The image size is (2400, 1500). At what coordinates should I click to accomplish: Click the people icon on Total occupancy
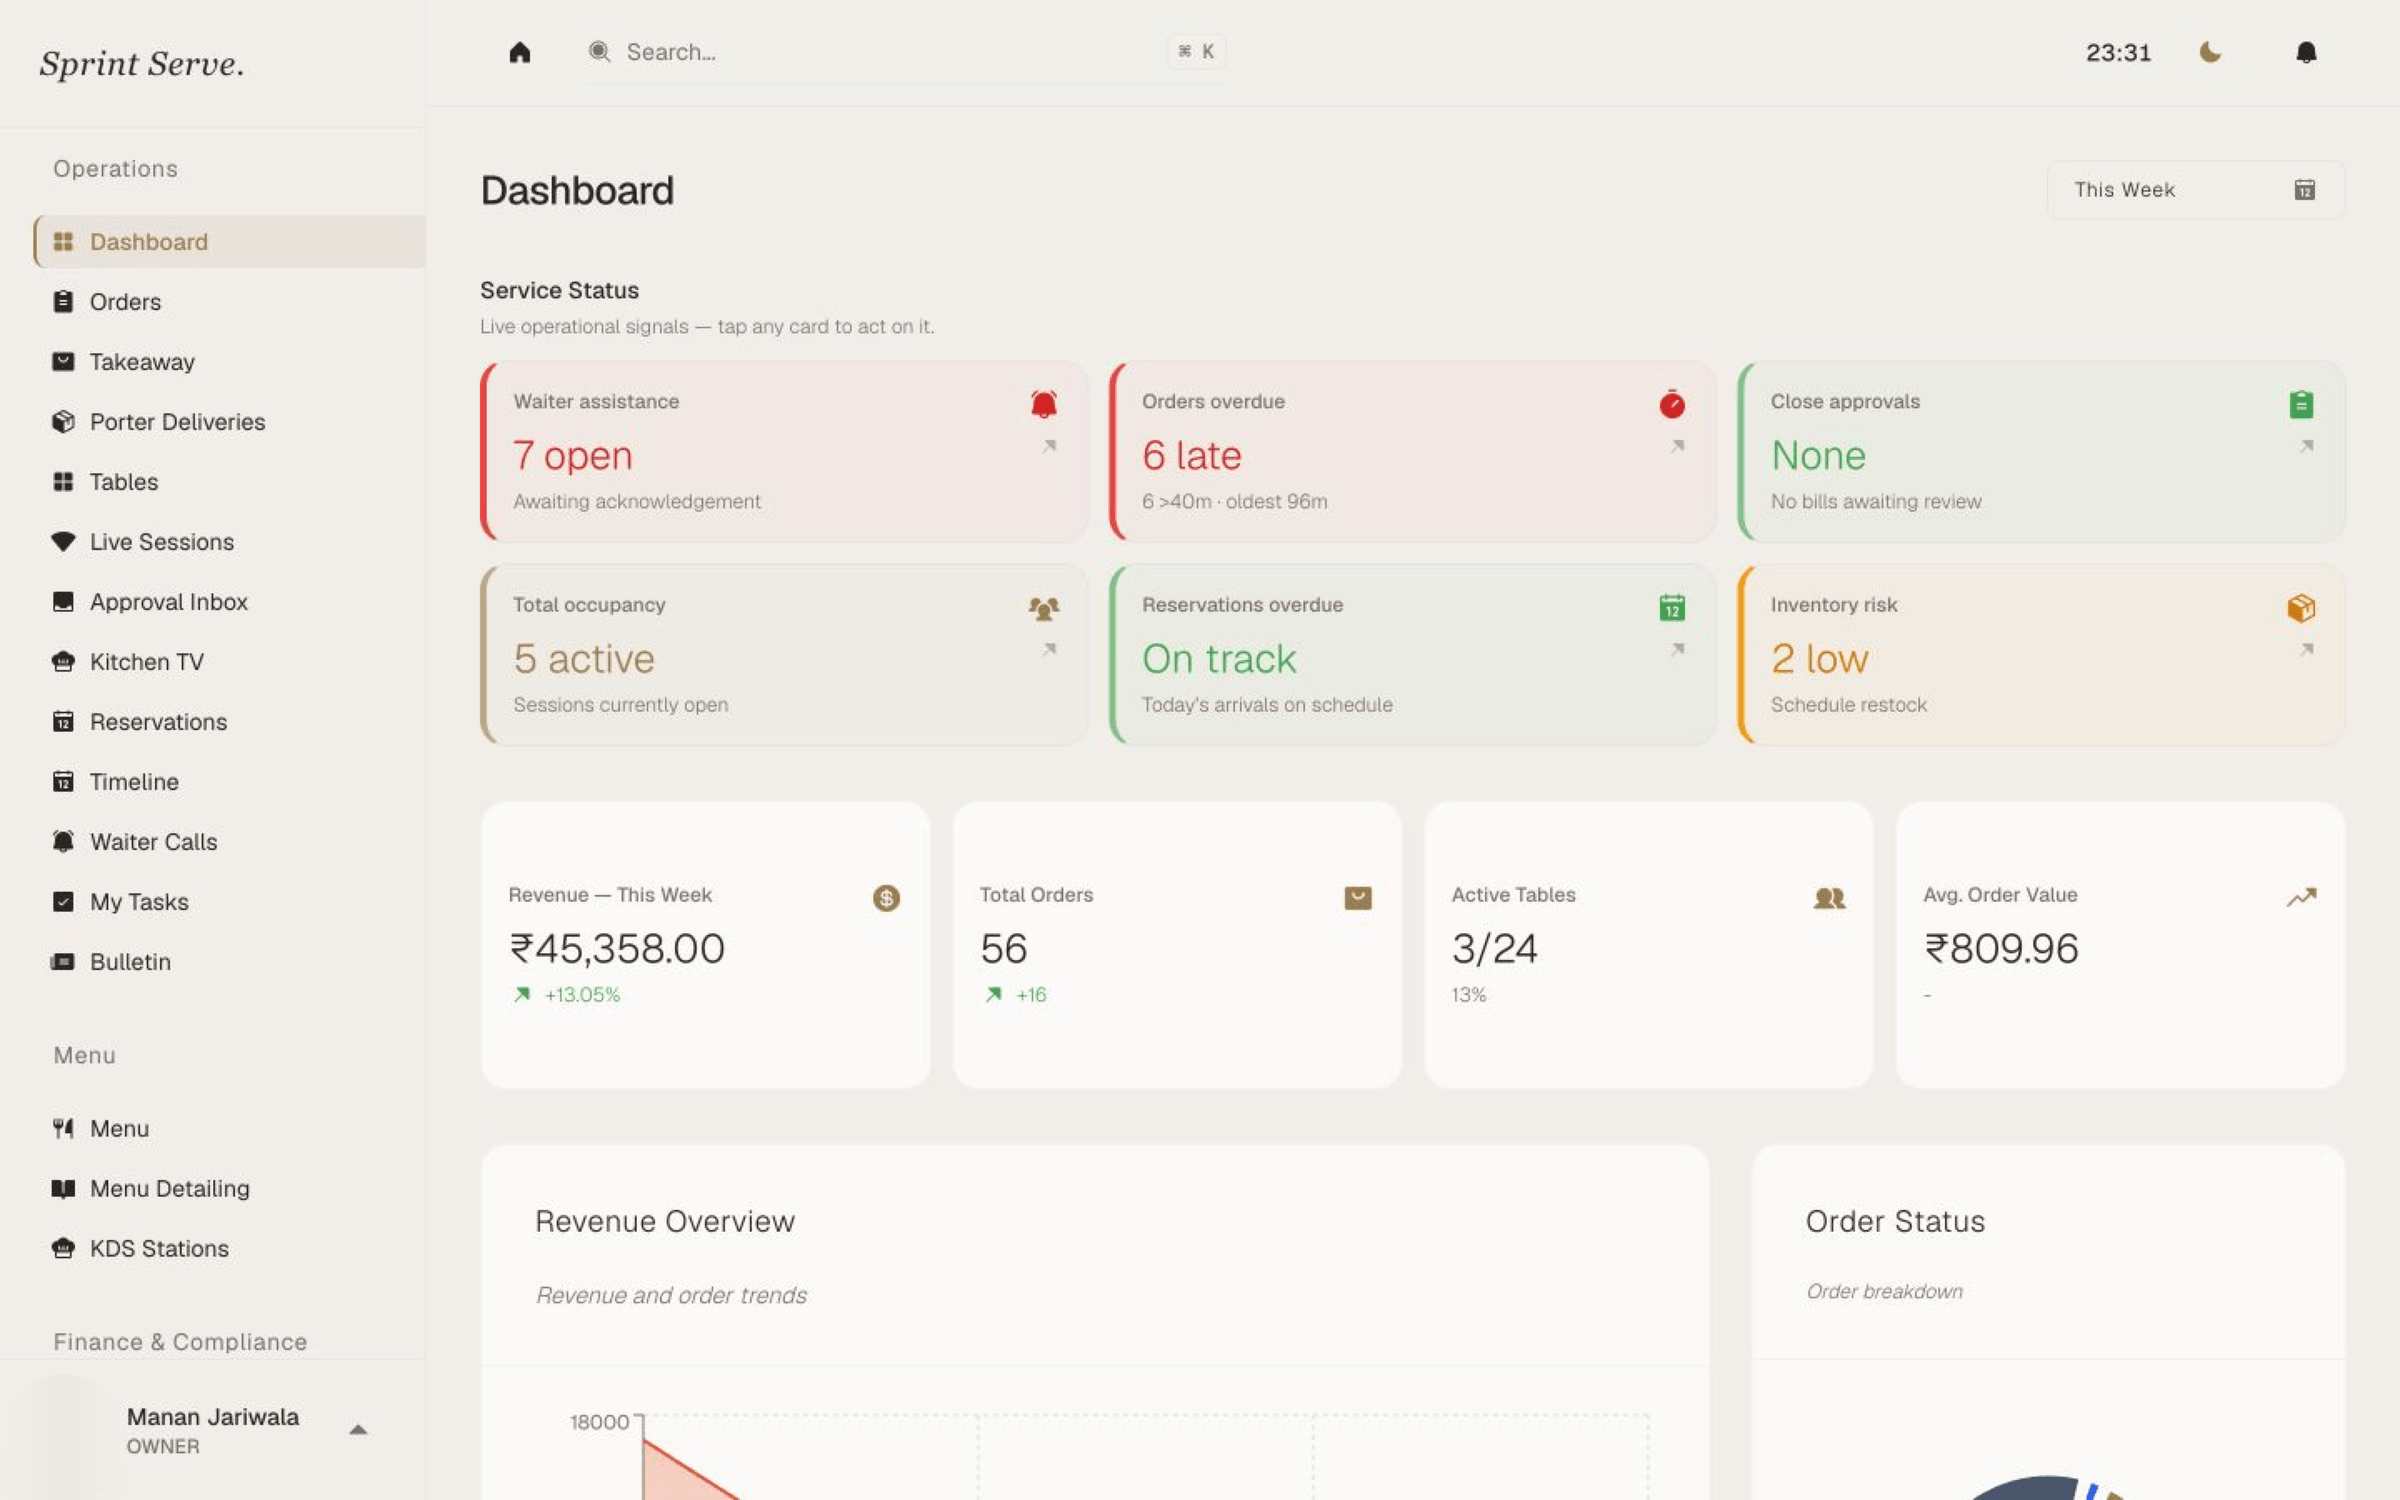pos(1044,608)
